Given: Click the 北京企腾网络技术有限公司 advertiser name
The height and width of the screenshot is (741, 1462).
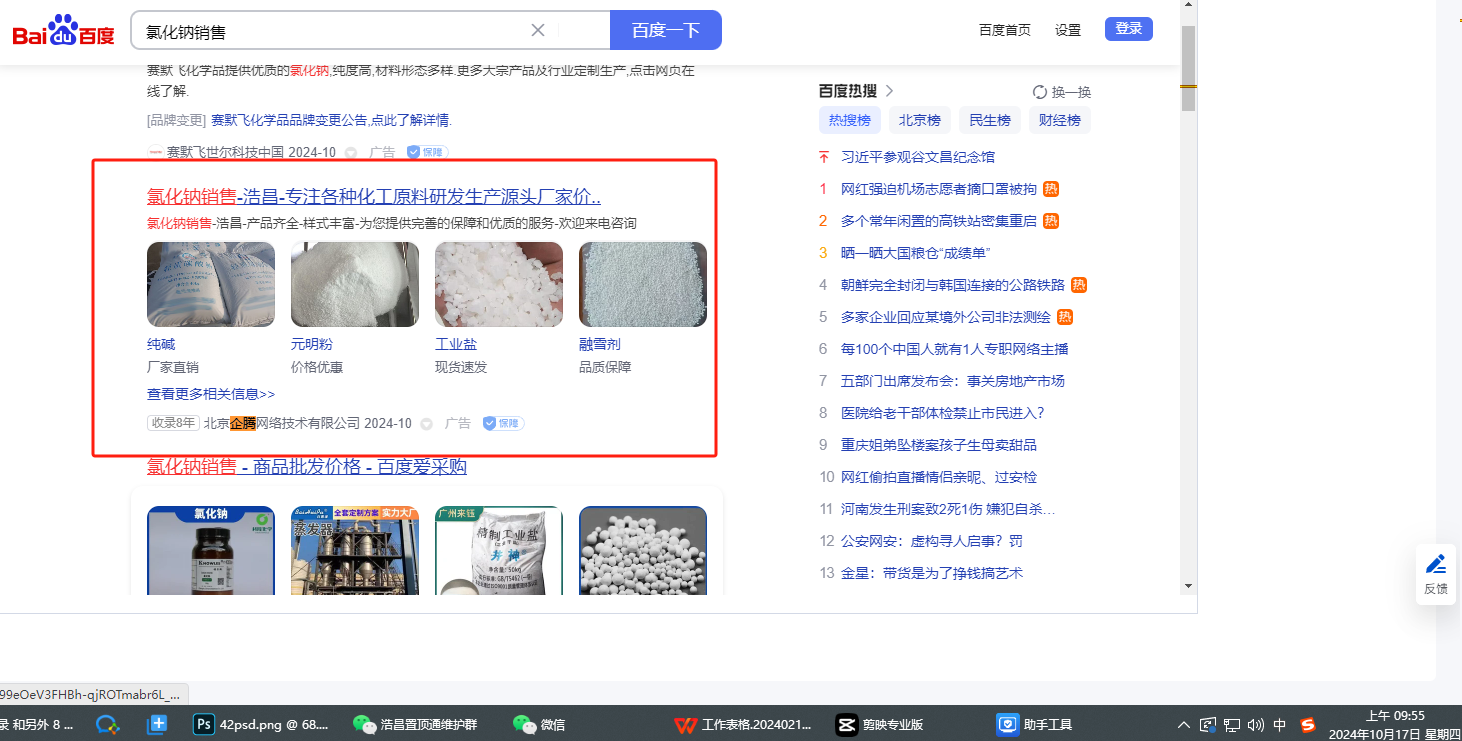Looking at the screenshot, I should (282, 423).
